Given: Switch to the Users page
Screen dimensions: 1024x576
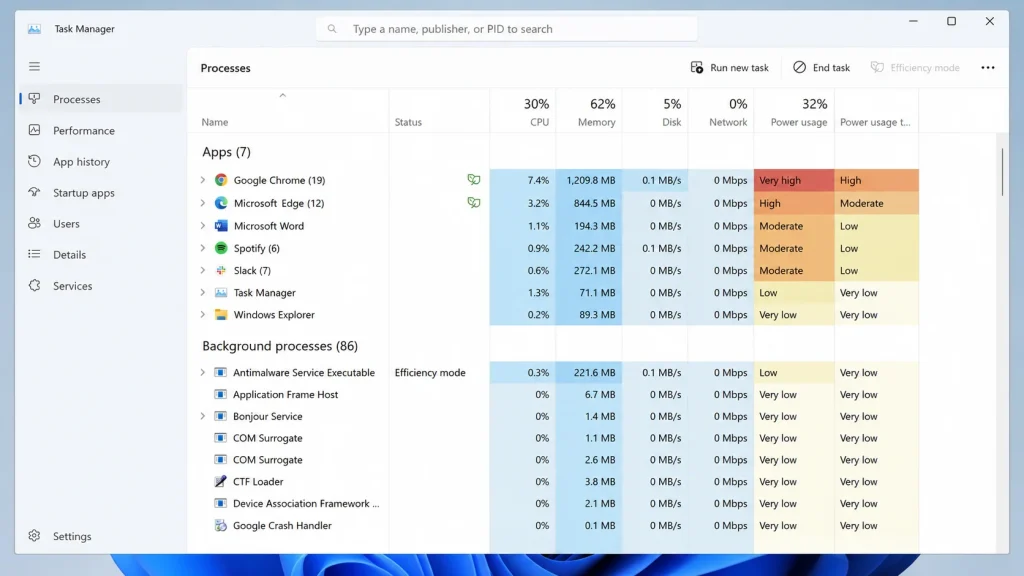Looking at the screenshot, I should [101, 223].
